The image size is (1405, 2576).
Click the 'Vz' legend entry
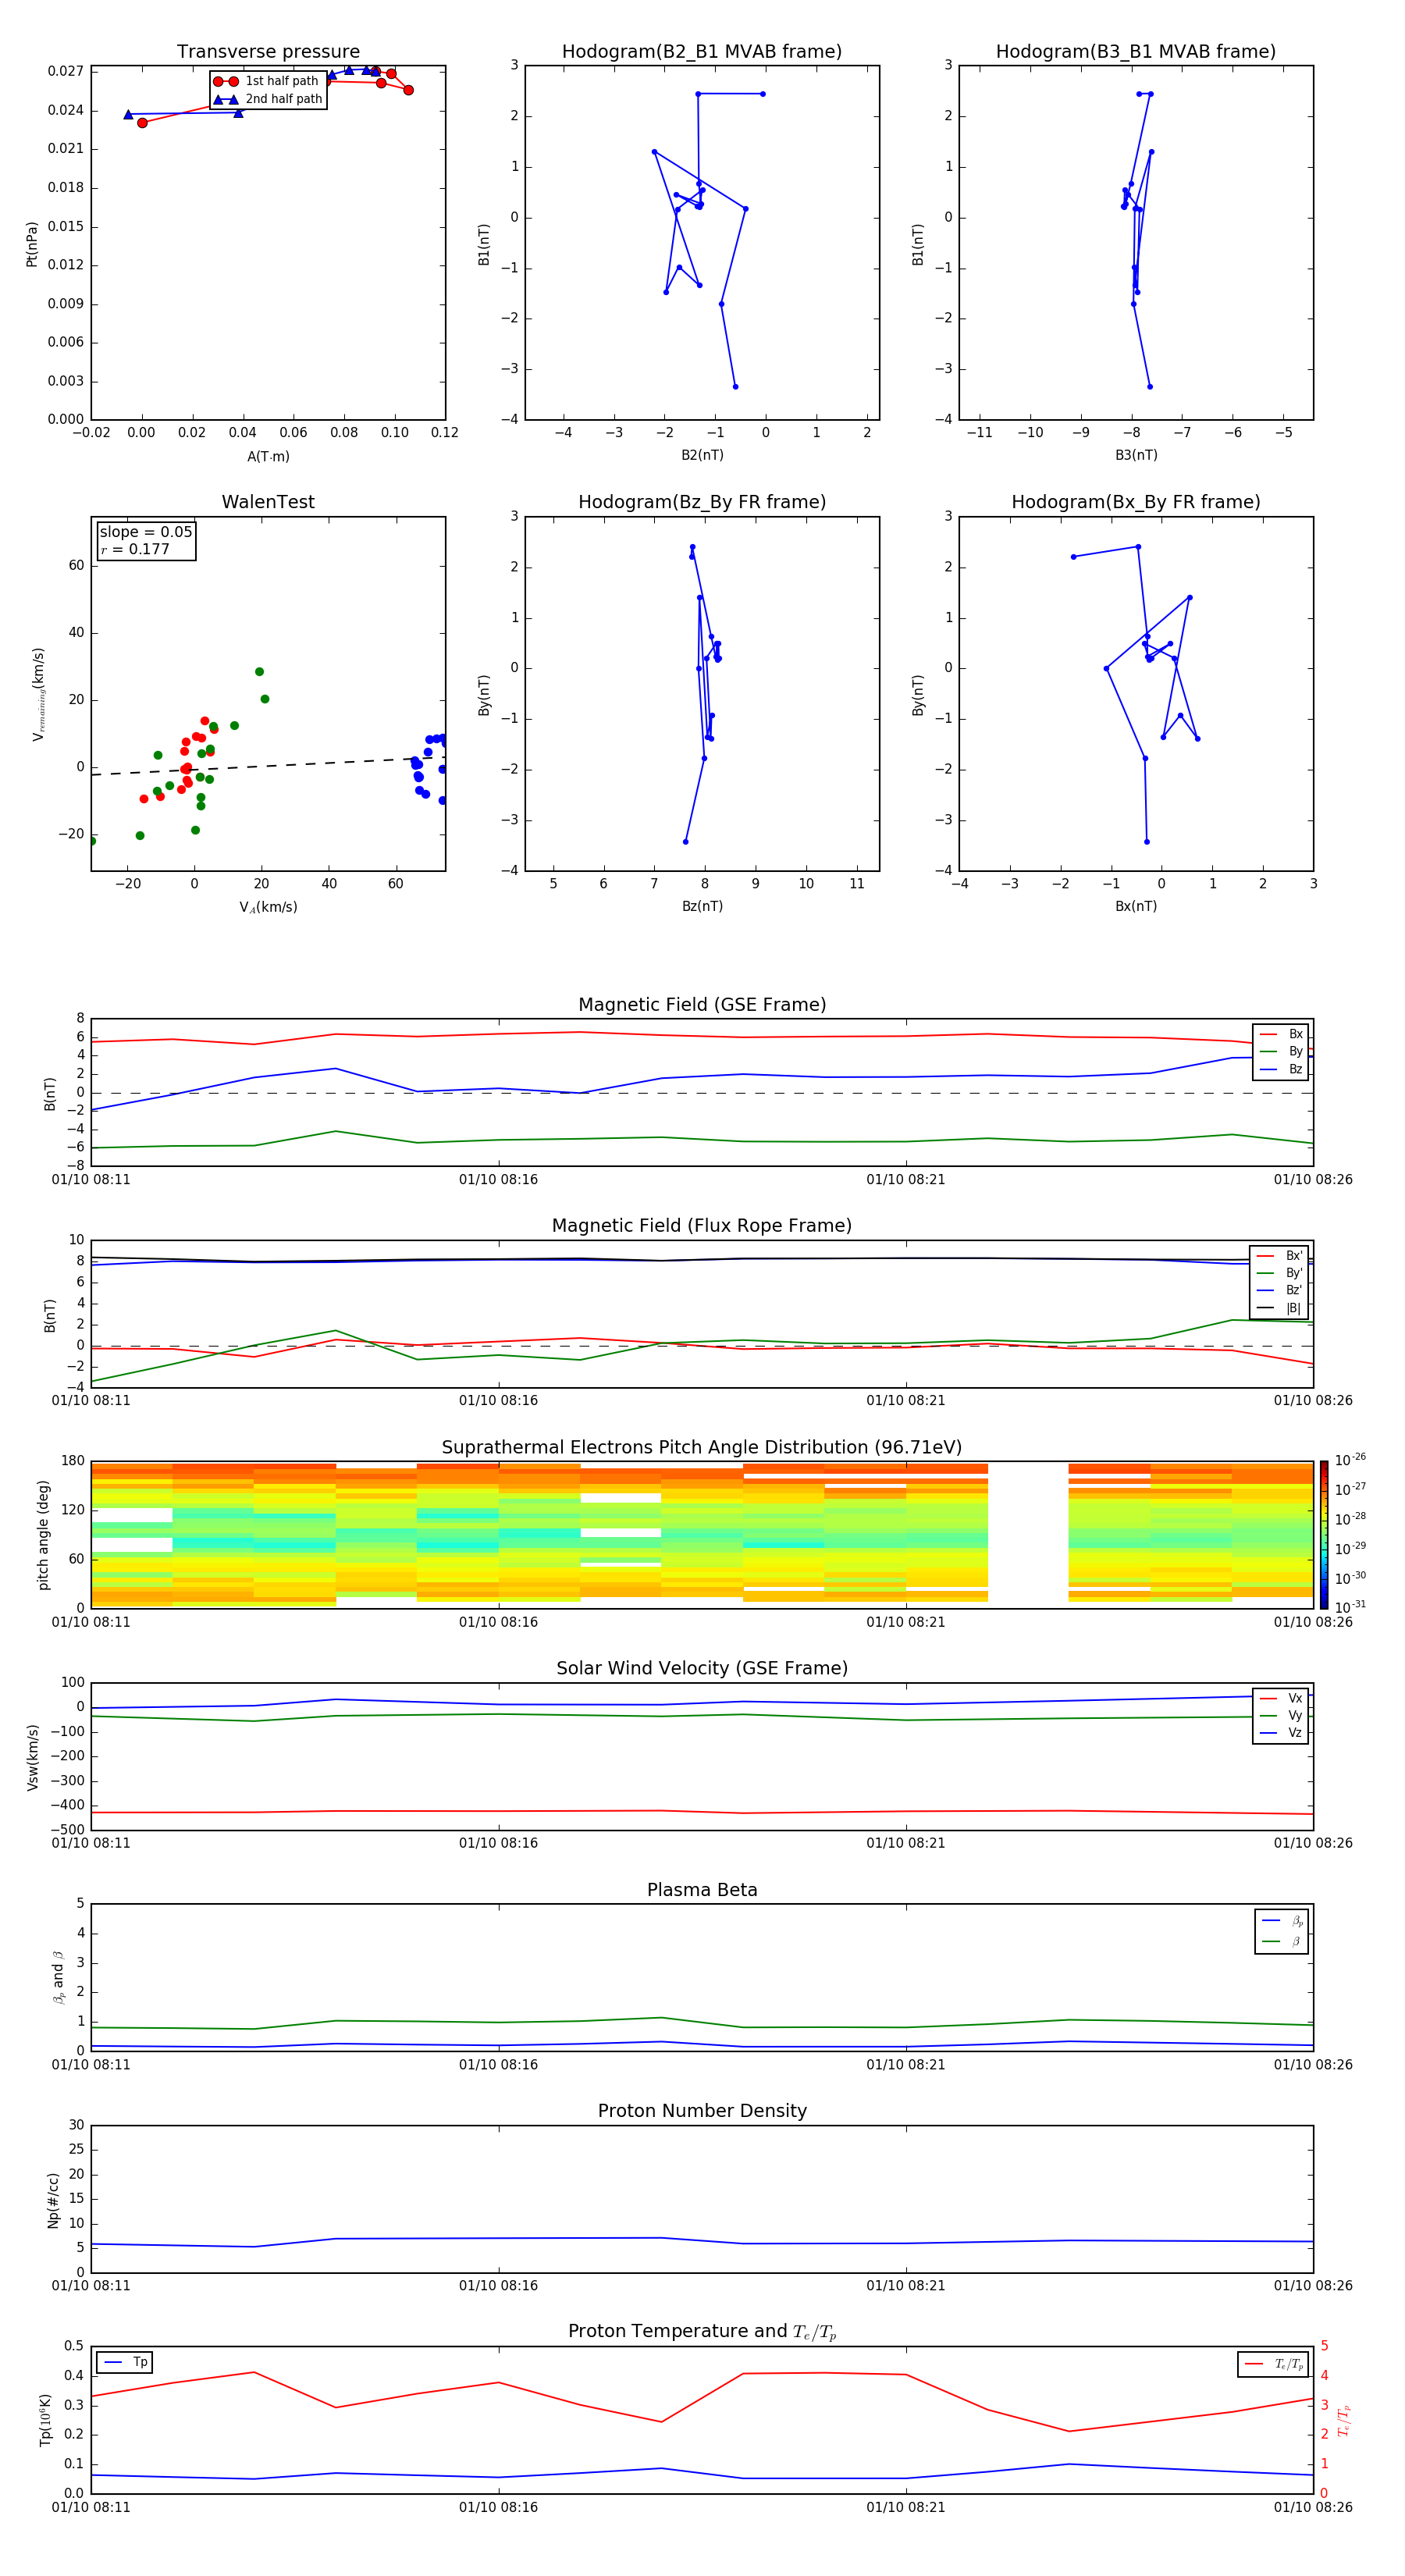pyautogui.click(x=1282, y=1732)
